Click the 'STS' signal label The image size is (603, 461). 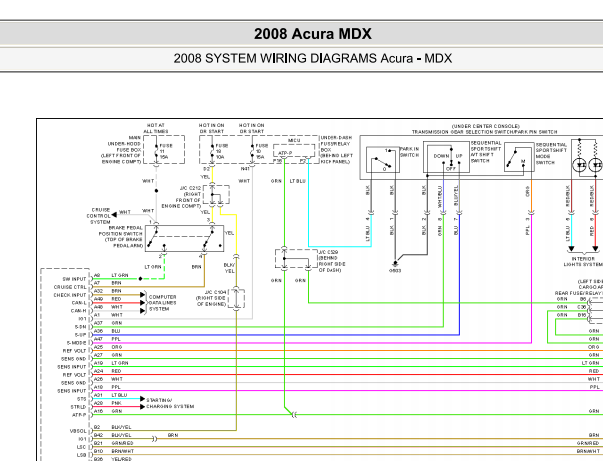tap(82, 399)
